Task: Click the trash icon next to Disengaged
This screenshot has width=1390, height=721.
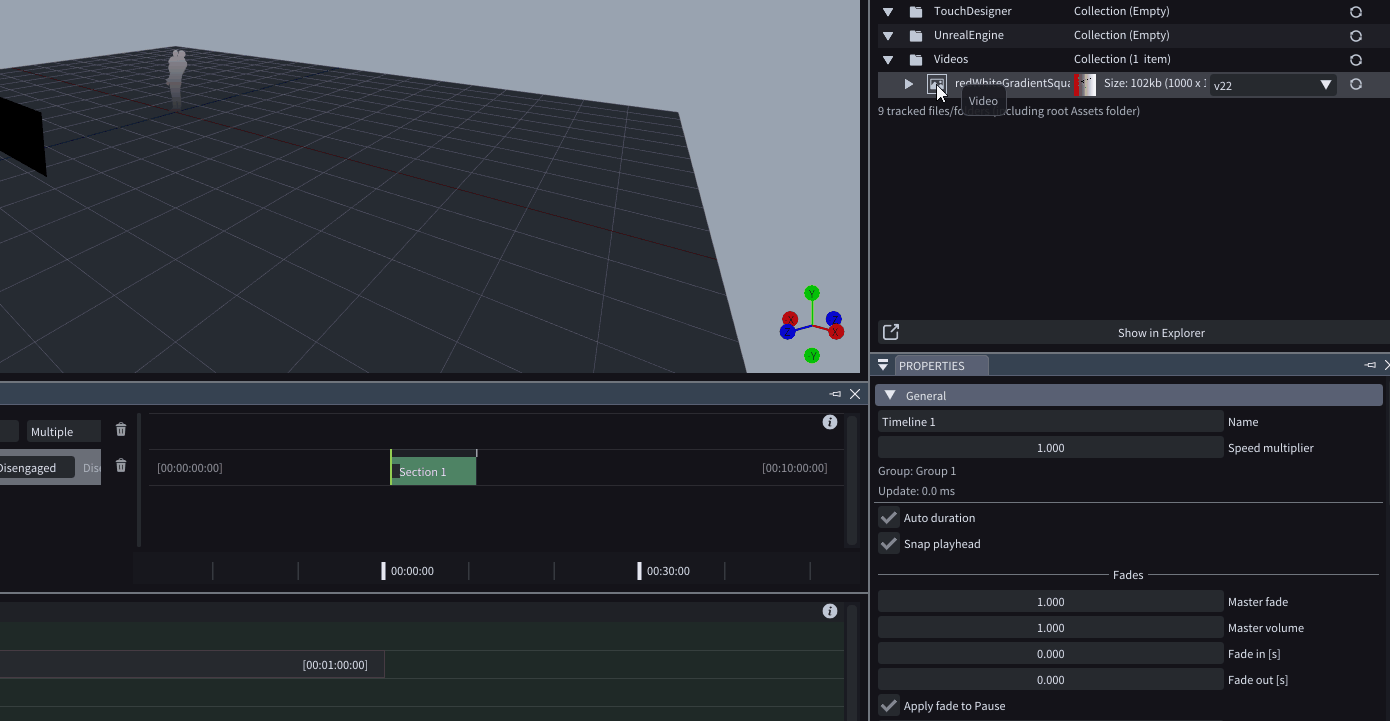Action: point(121,466)
